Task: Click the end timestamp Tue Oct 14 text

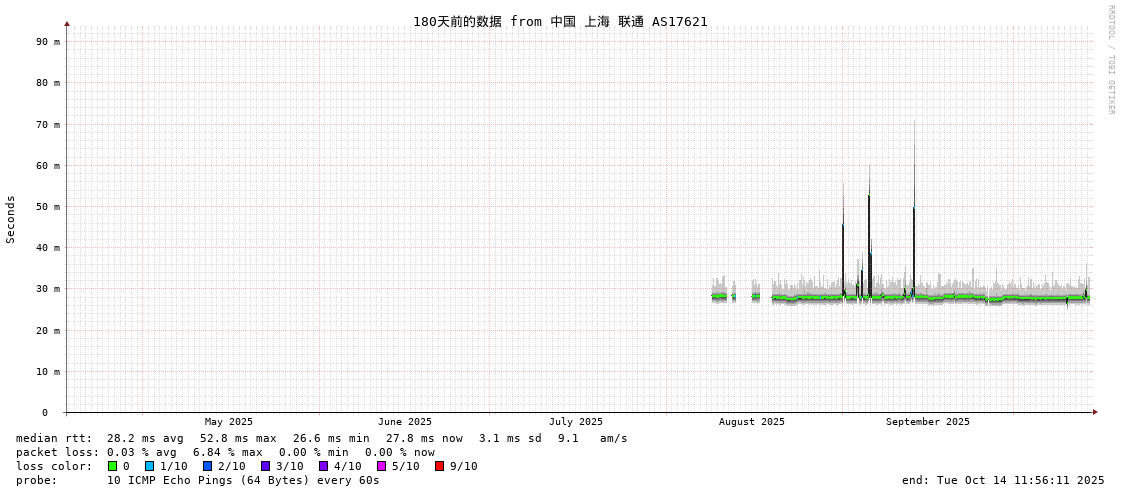Action: (x=1003, y=480)
